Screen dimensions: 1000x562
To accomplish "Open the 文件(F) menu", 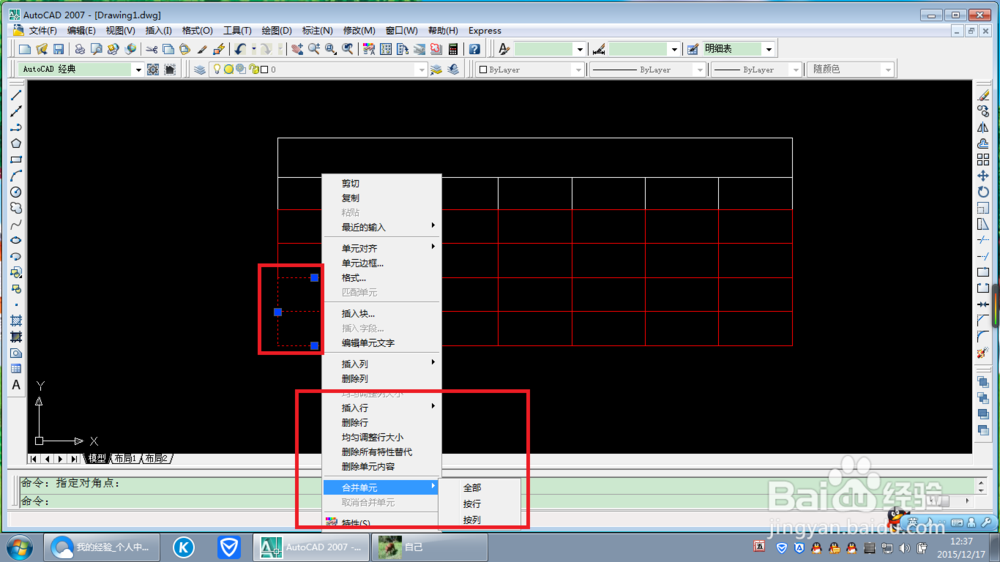I will coord(43,31).
